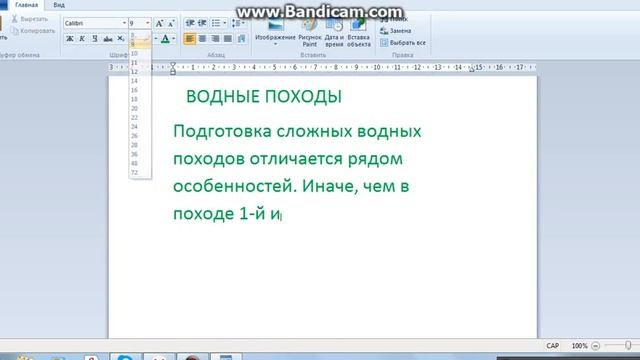Click the 100% zoom level text
The height and width of the screenshot is (360, 640).
point(579,346)
